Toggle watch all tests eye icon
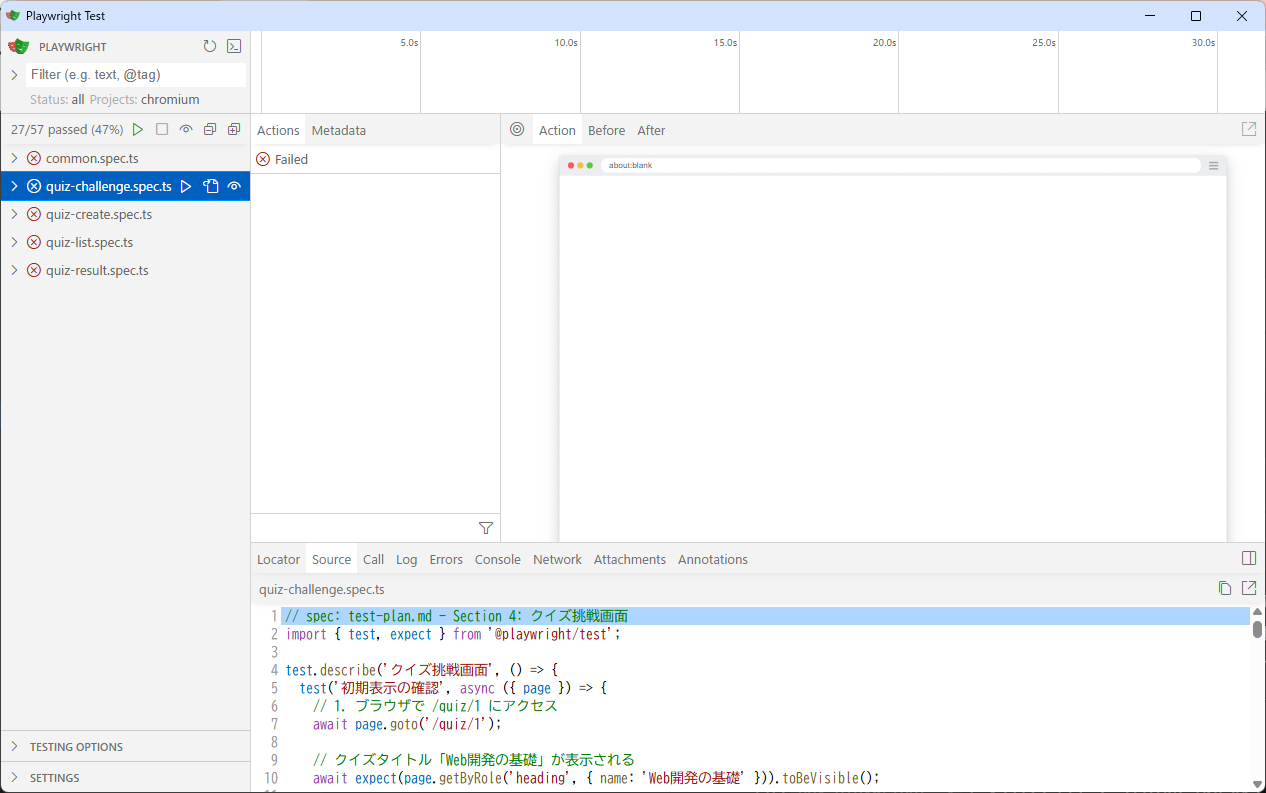Screen dimensions: 1266x793 coord(186,130)
